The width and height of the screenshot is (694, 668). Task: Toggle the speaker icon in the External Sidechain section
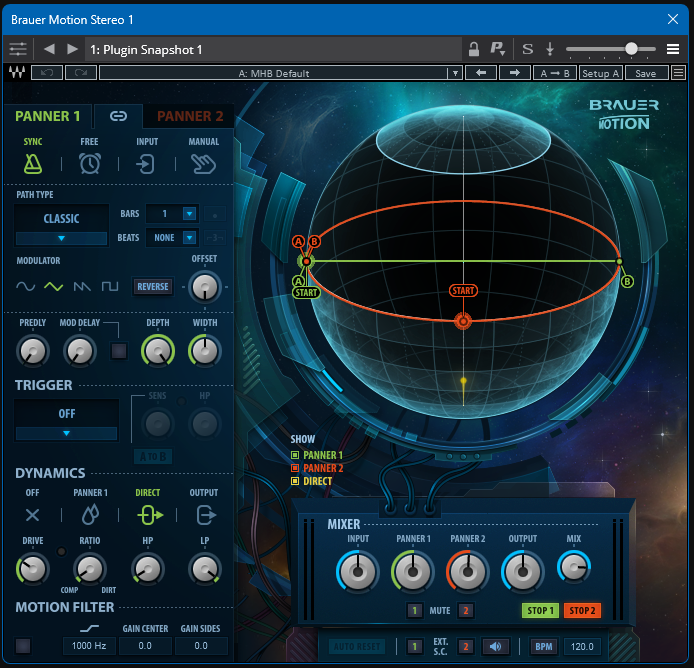[x=495, y=647]
